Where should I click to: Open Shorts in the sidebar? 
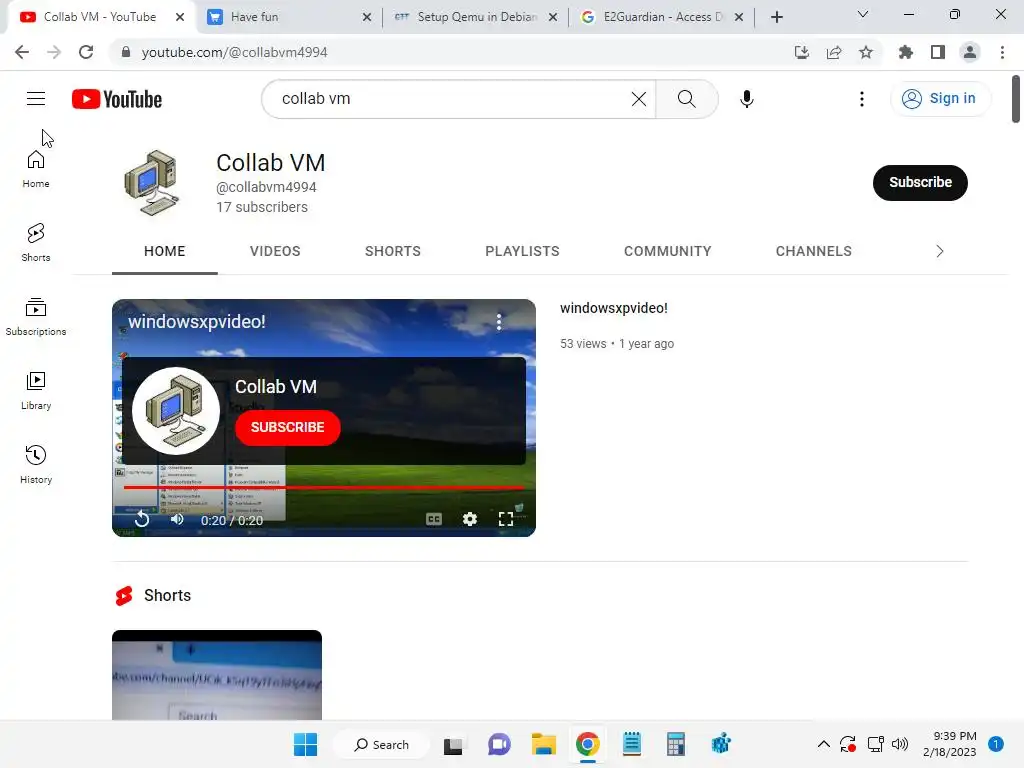[x=36, y=242]
